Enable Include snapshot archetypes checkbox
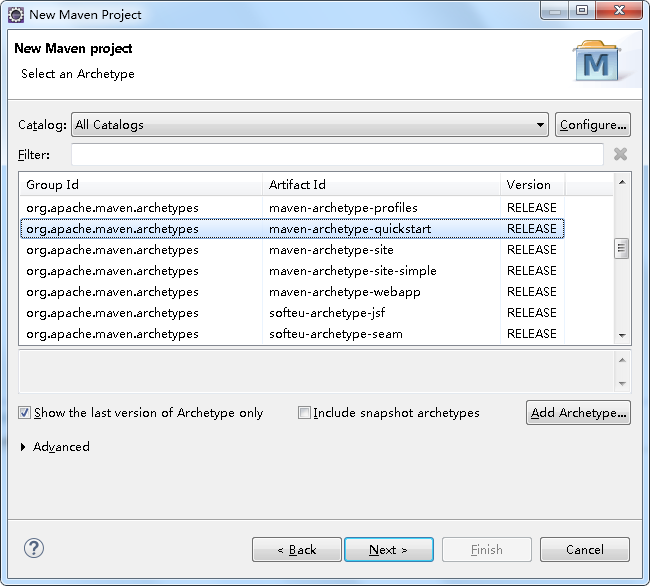The width and height of the screenshot is (650, 586). click(304, 413)
